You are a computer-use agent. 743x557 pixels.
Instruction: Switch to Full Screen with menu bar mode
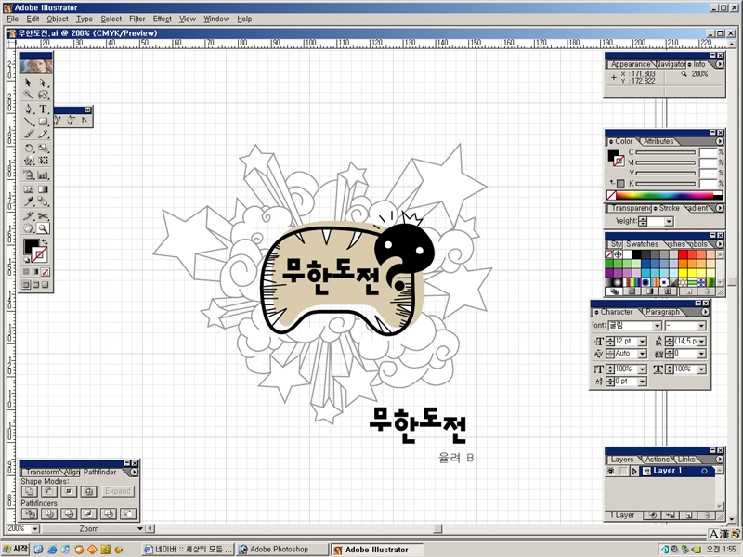click(36, 285)
